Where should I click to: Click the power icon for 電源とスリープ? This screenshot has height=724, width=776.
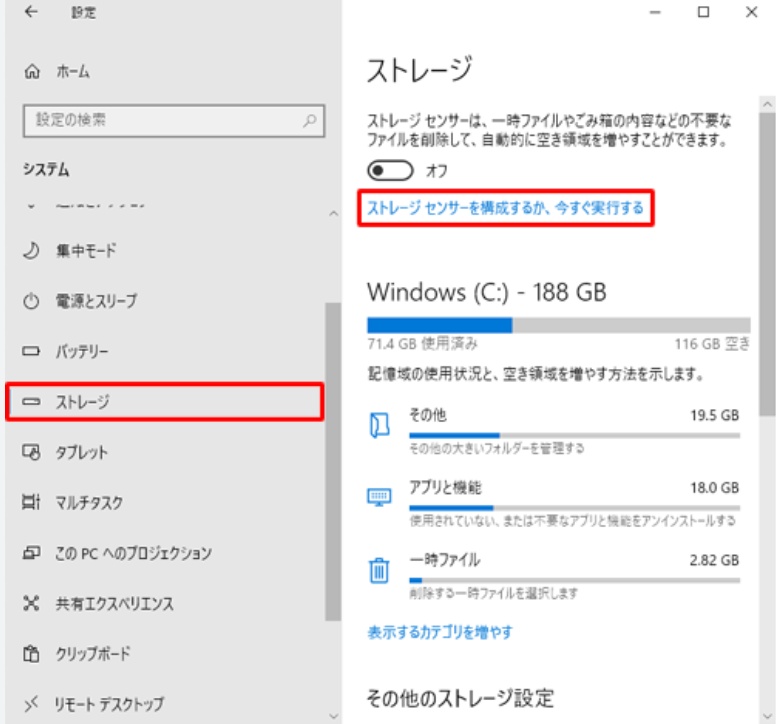31,301
